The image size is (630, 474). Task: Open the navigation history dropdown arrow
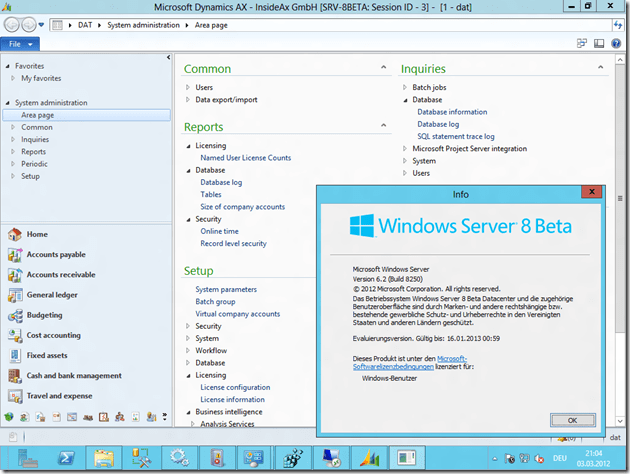click(x=41, y=25)
